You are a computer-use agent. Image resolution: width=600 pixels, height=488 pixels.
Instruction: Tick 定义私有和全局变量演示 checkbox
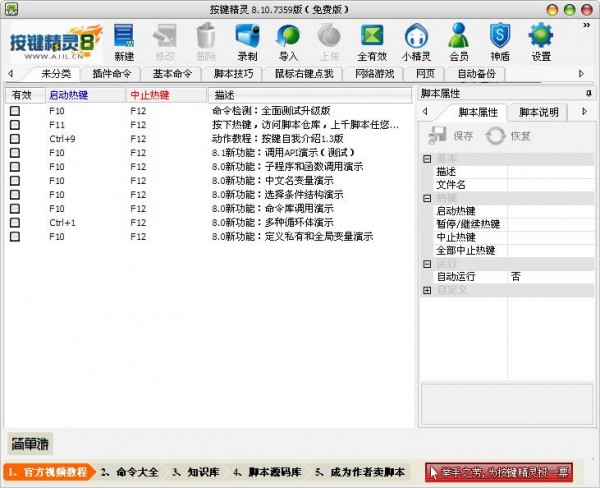coord(15,237)
